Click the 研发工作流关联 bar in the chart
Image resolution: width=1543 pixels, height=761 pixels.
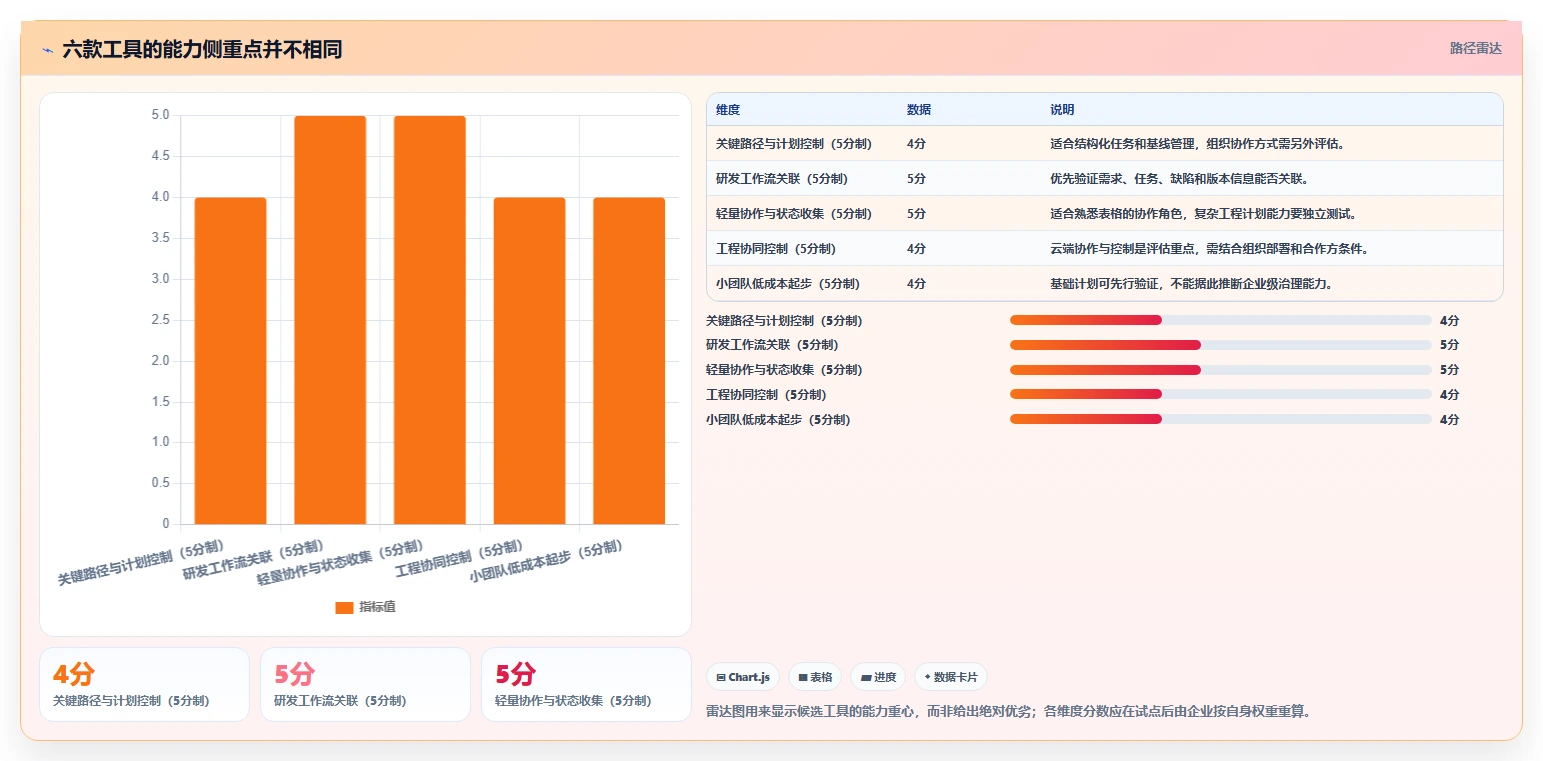coord(330,320)
